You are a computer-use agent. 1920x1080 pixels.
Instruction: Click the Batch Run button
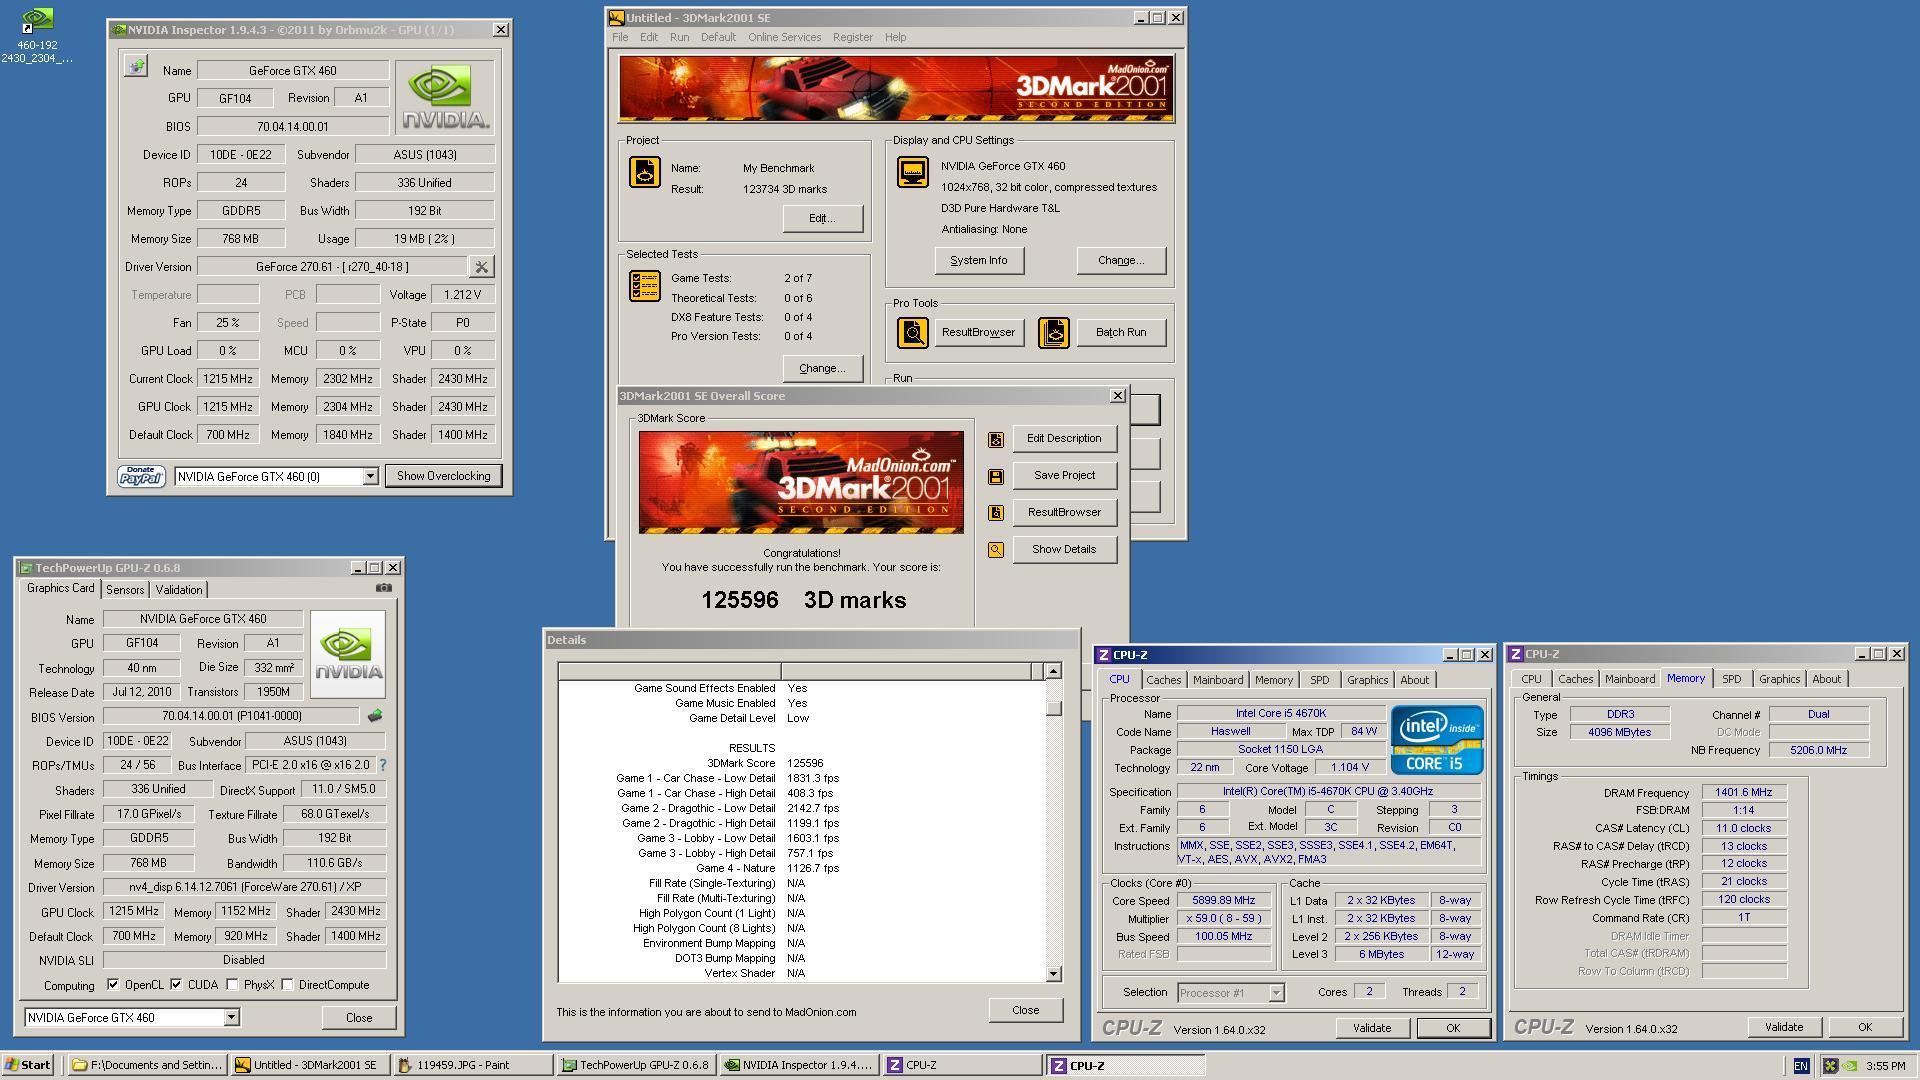1121,333
